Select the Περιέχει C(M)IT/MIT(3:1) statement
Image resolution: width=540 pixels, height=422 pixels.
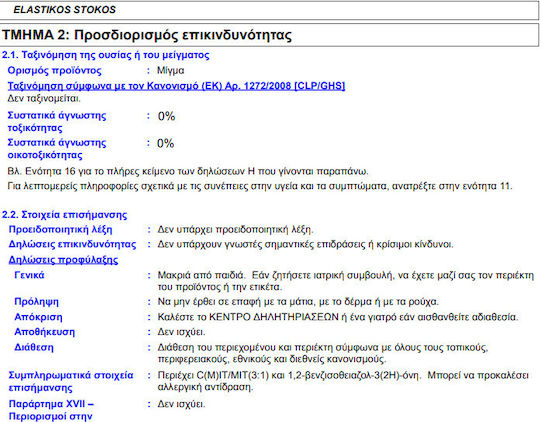pyautogui.click(x=343, y=381)
